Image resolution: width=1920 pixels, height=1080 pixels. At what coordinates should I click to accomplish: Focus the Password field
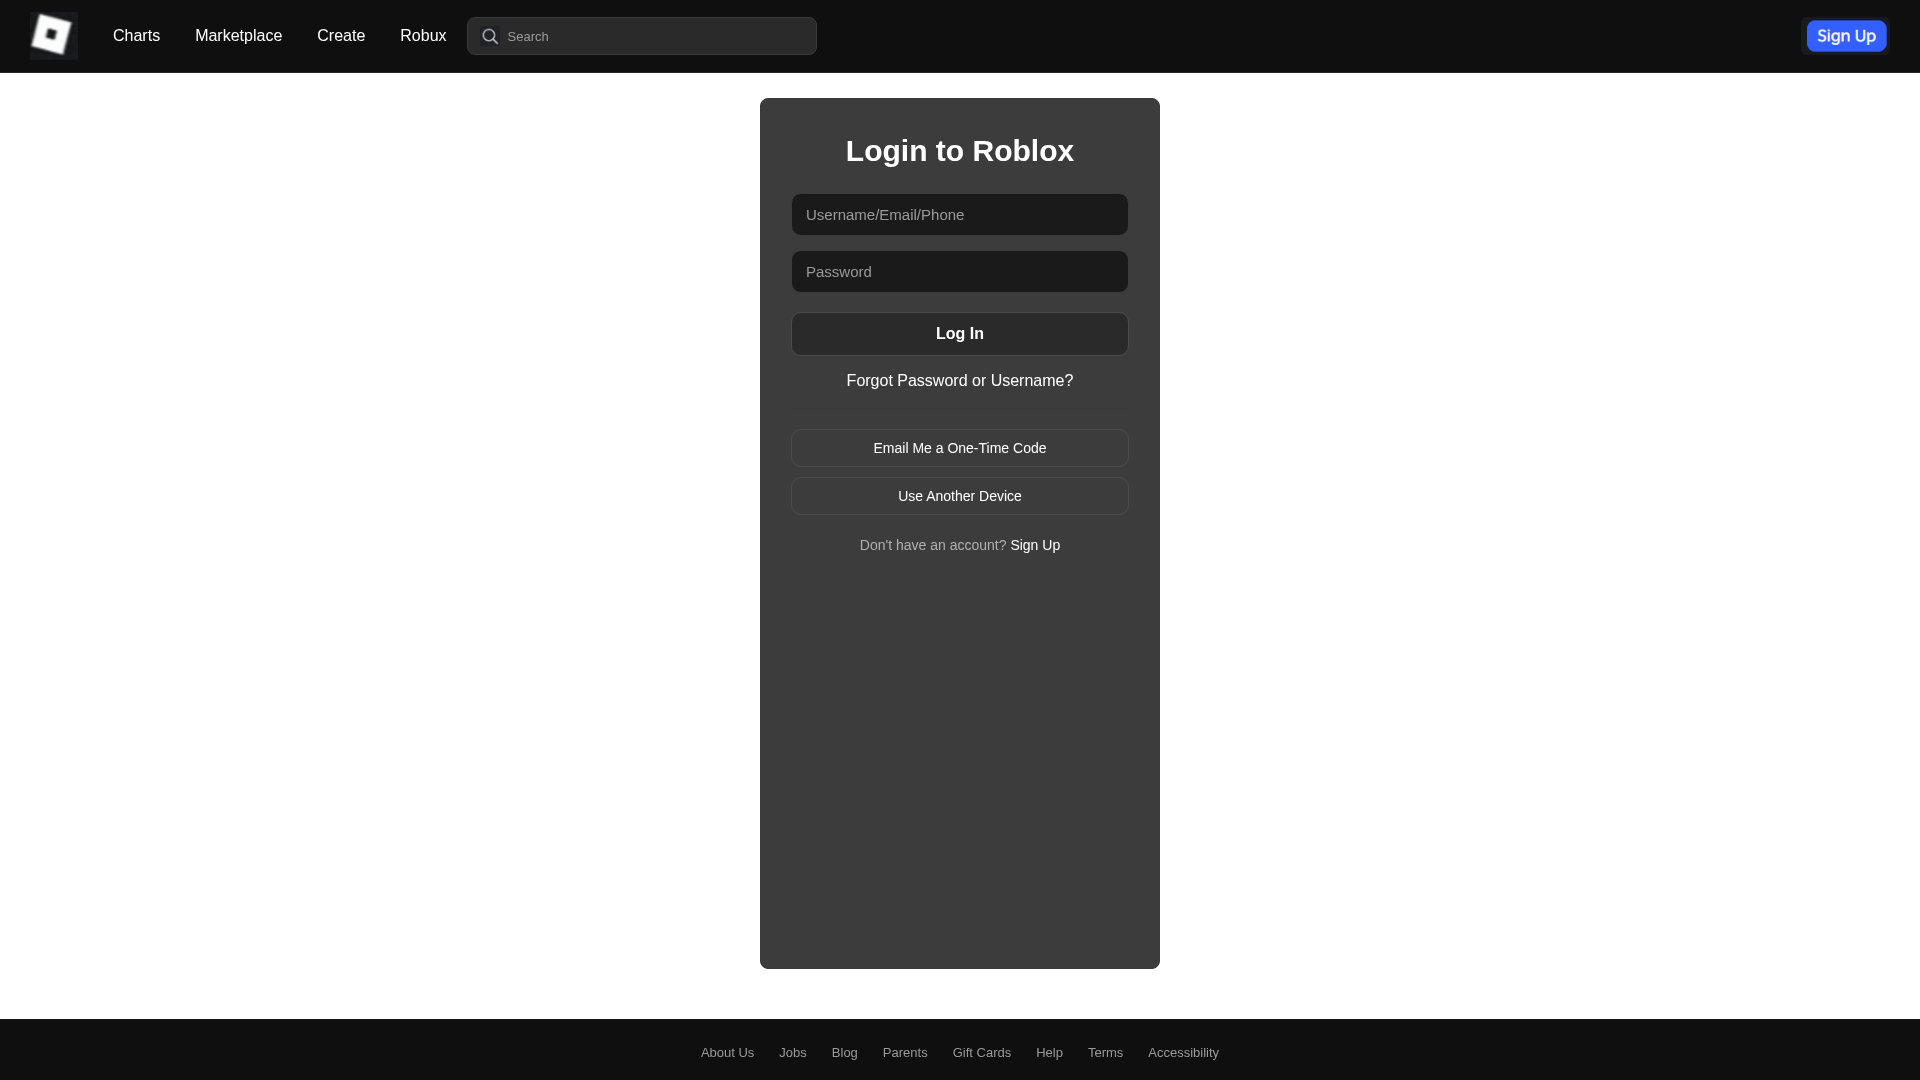[960, 271]
